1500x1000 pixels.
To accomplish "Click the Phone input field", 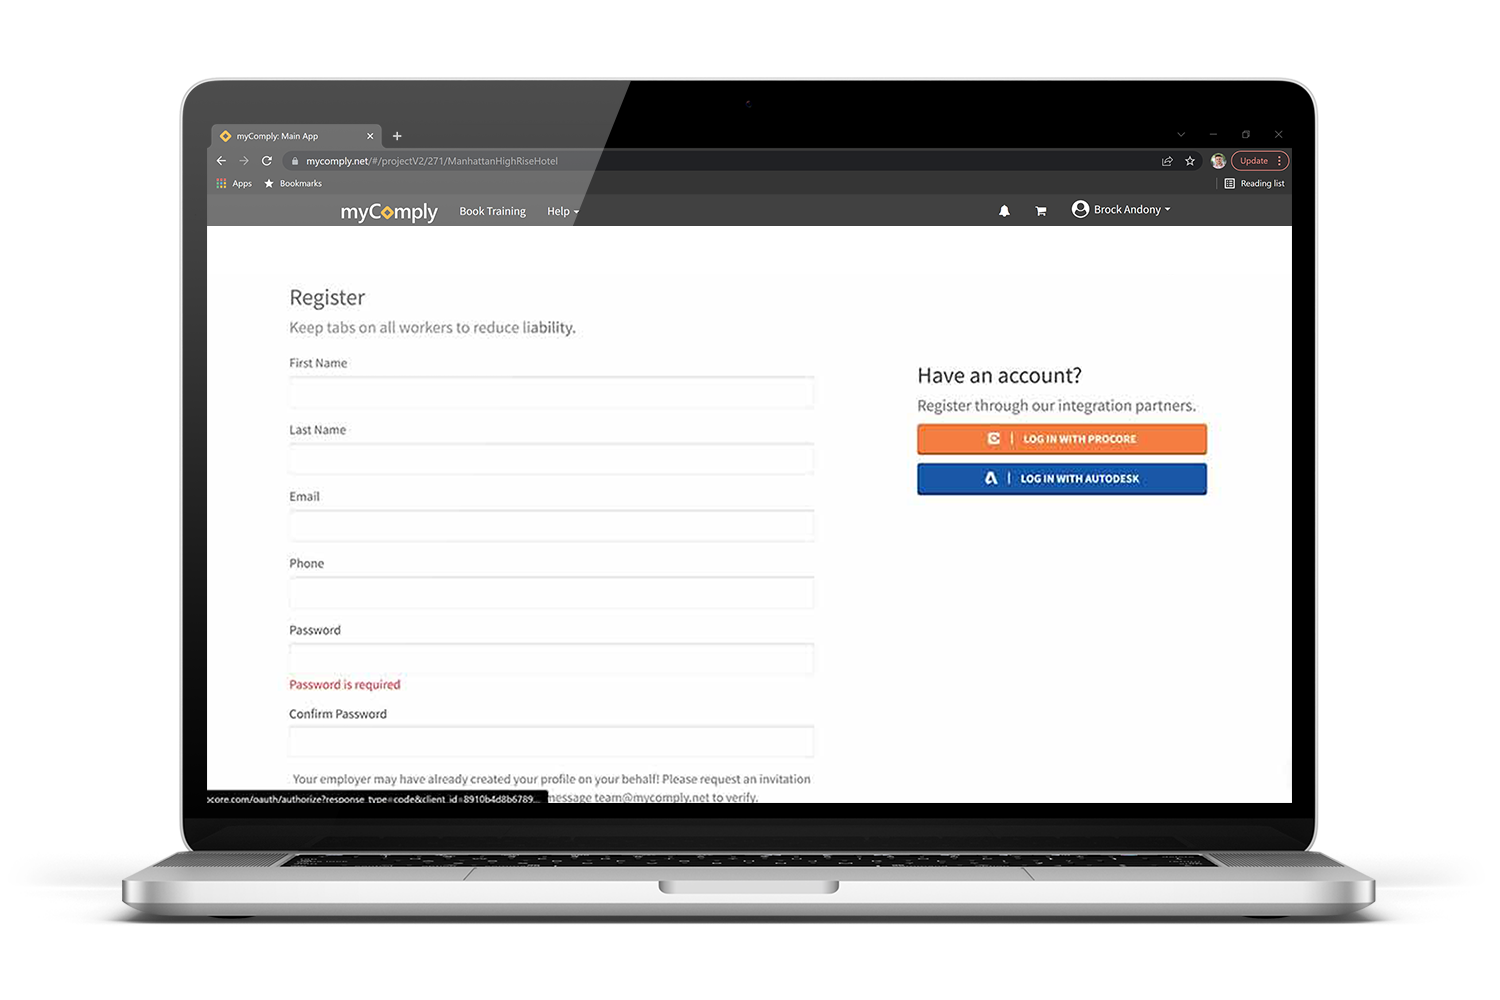I will tap(551, 593).
